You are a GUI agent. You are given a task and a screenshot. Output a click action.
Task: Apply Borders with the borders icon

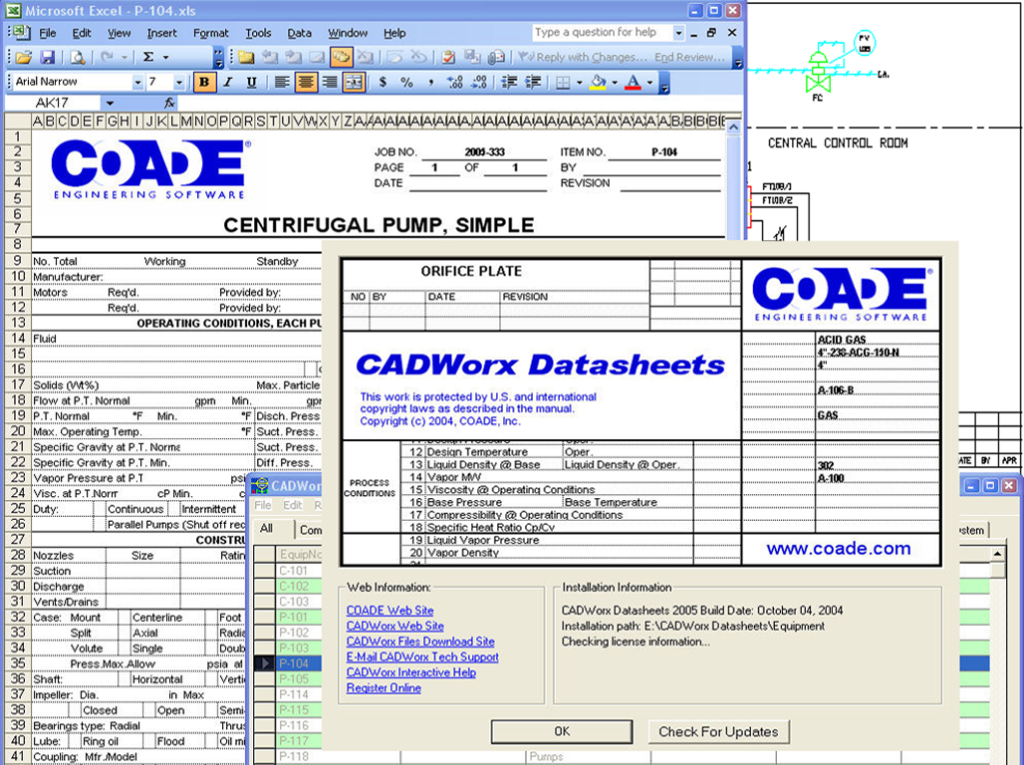tap(562, 82)
